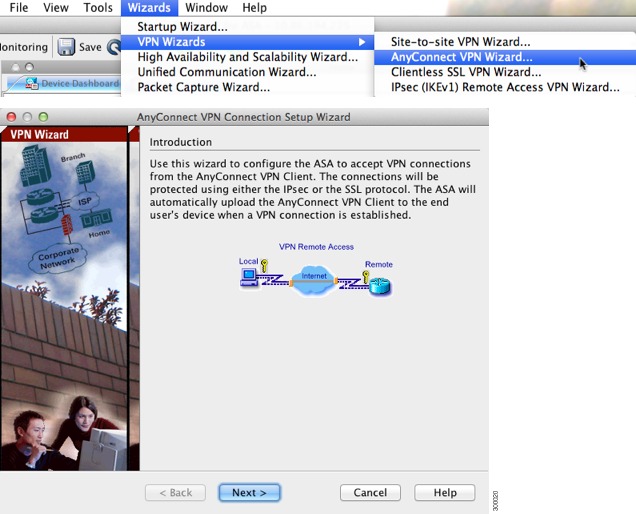Click the Save floppy disk icon
The height and width of the screenshot is (514, 636).
(66, 47)
